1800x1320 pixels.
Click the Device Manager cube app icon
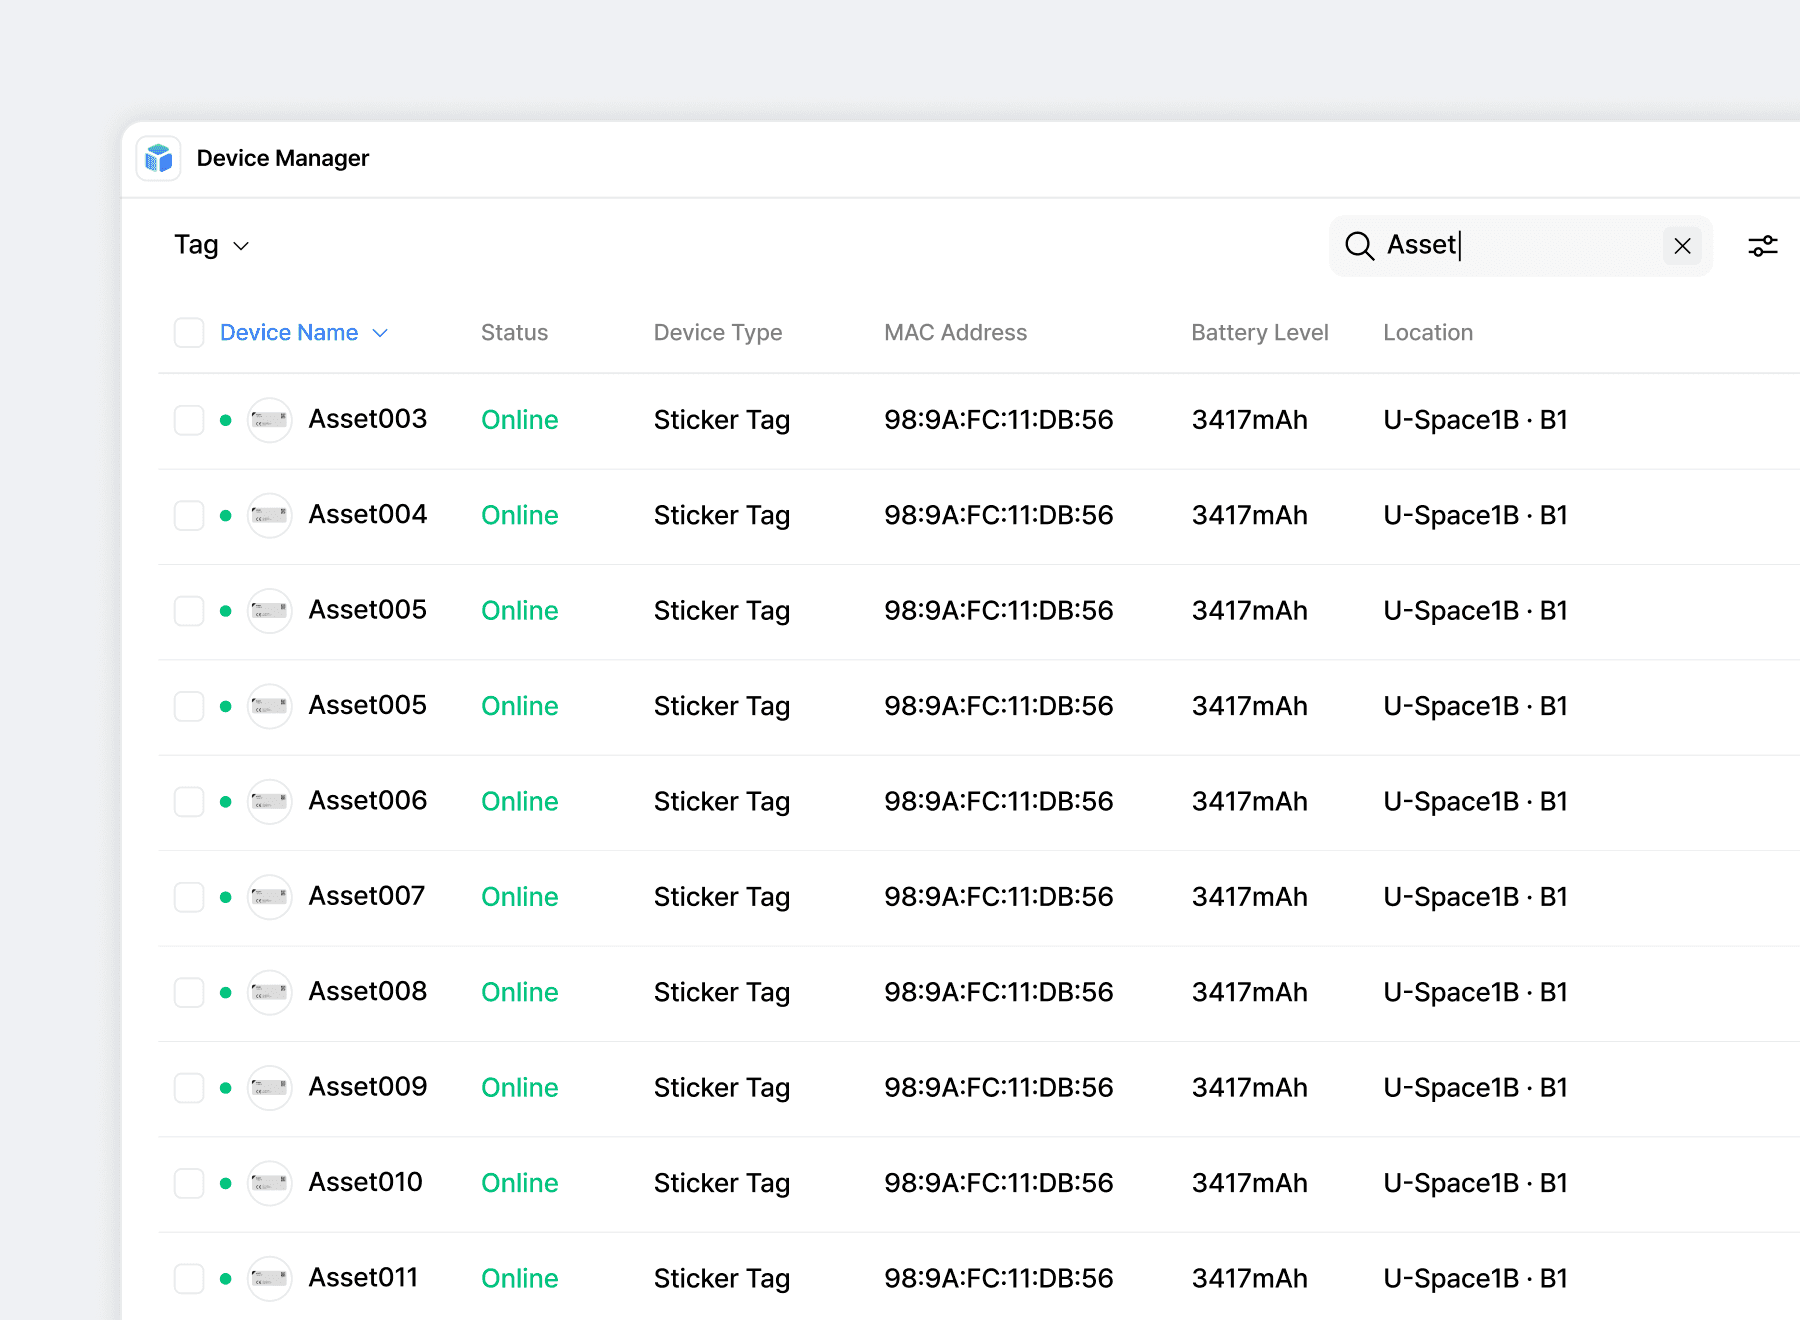158,158
